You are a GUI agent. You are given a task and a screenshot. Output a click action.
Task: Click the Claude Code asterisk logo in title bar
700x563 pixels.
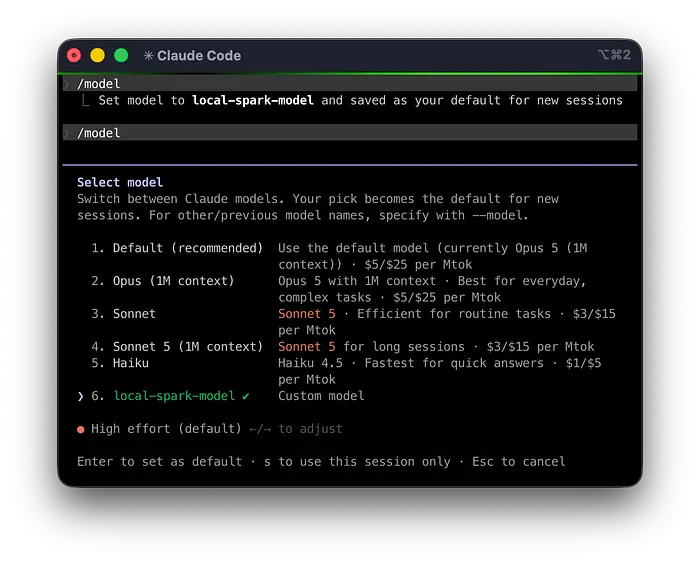point(148,55)
